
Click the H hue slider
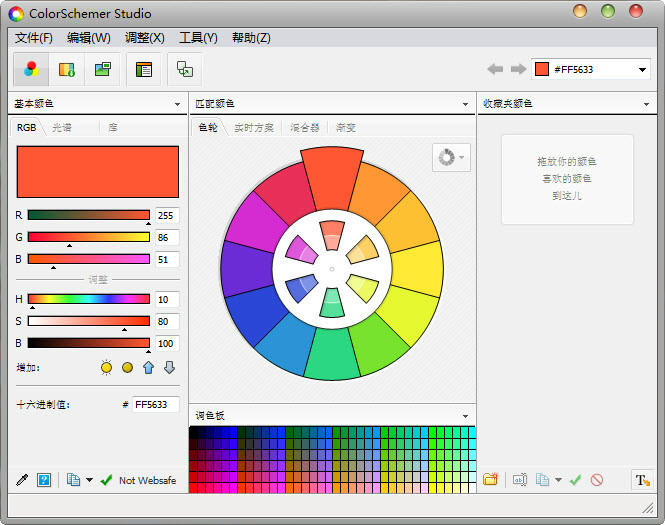(89, 299)
